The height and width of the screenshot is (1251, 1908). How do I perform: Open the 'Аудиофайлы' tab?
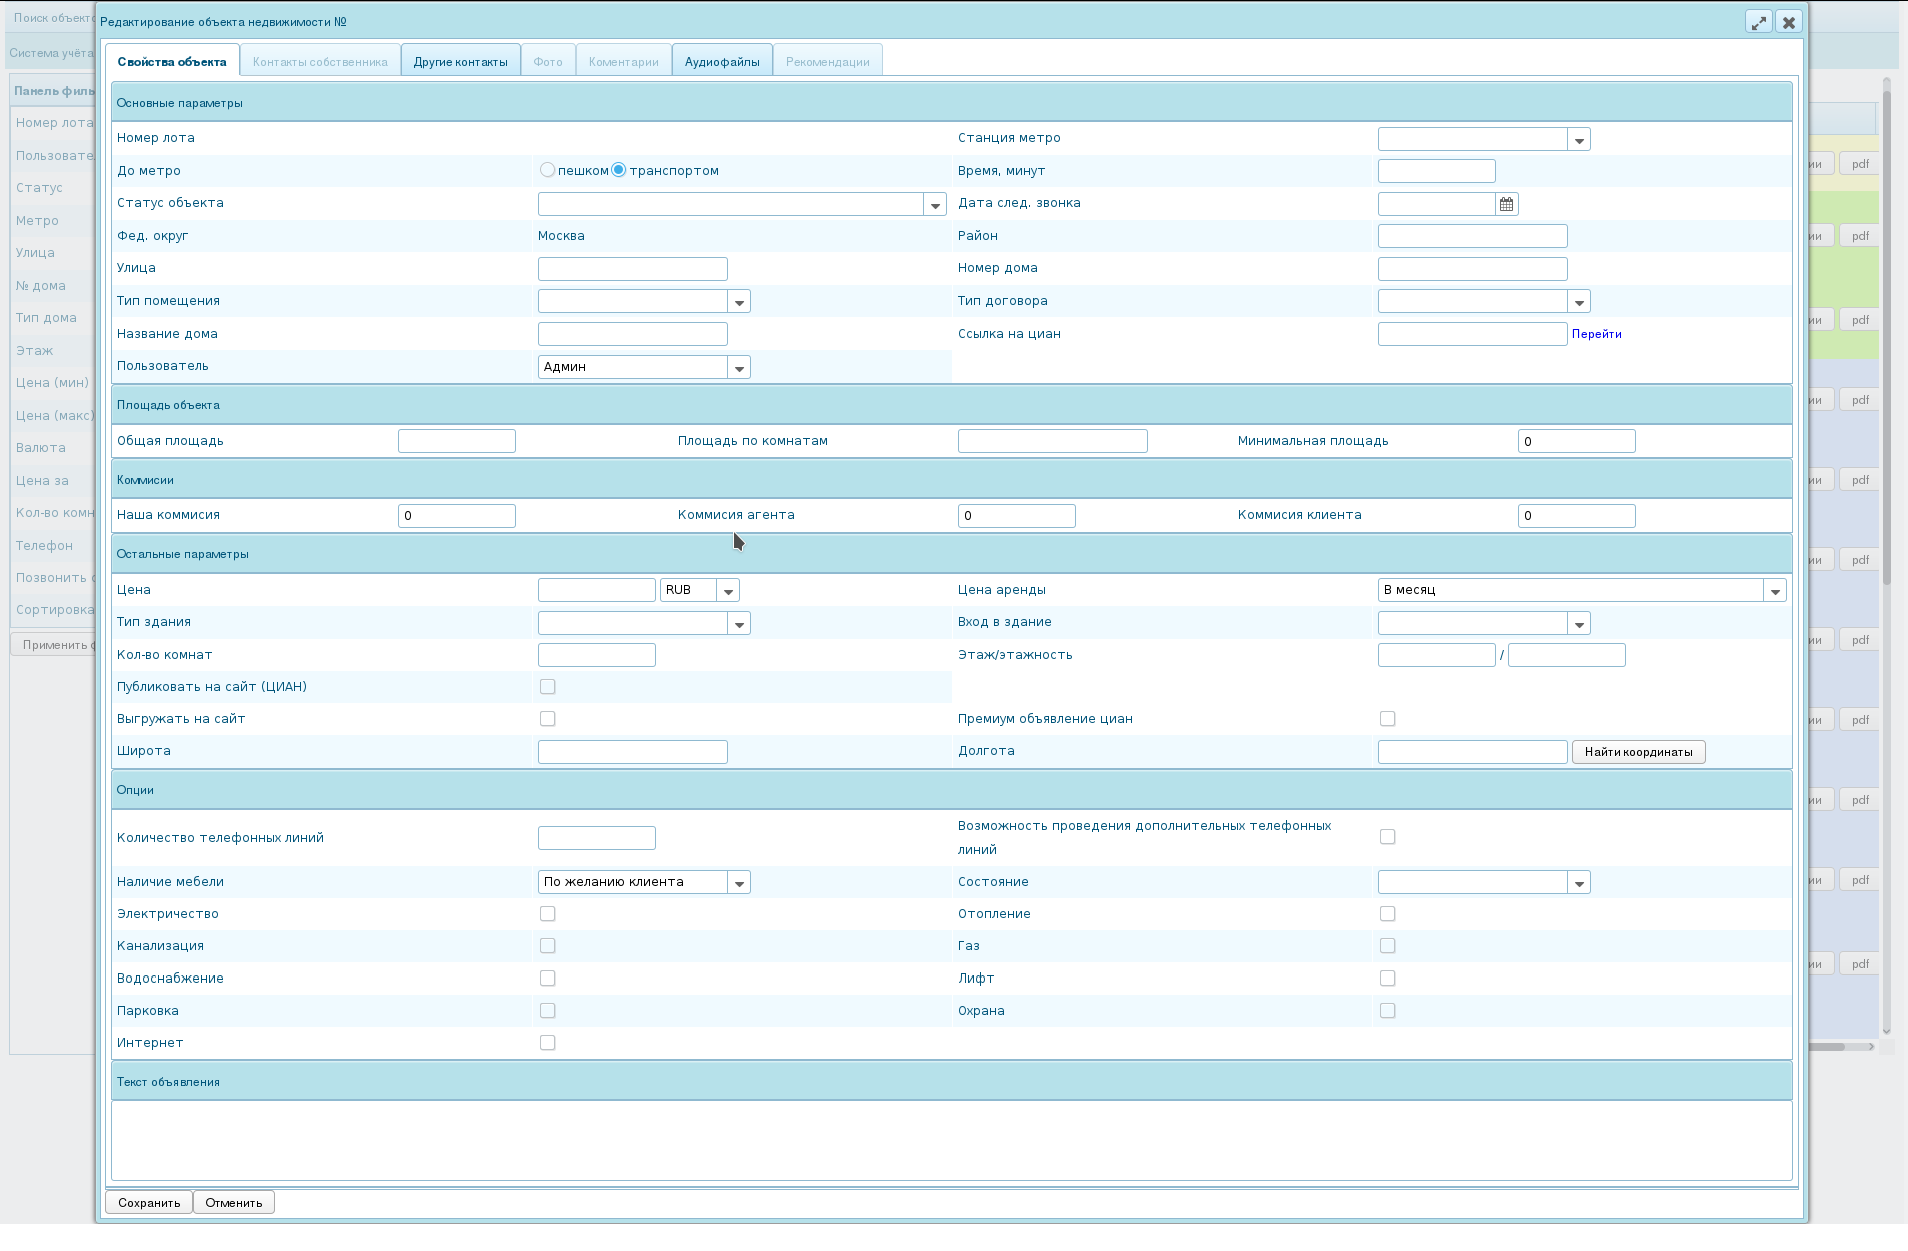point(722,62)
